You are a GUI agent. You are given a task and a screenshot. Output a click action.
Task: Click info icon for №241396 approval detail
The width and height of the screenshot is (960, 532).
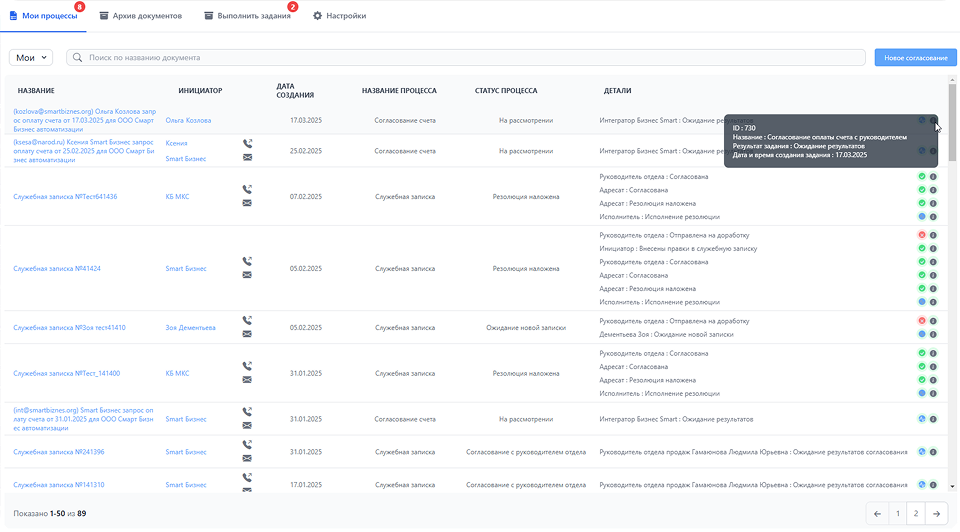point(932,452)
